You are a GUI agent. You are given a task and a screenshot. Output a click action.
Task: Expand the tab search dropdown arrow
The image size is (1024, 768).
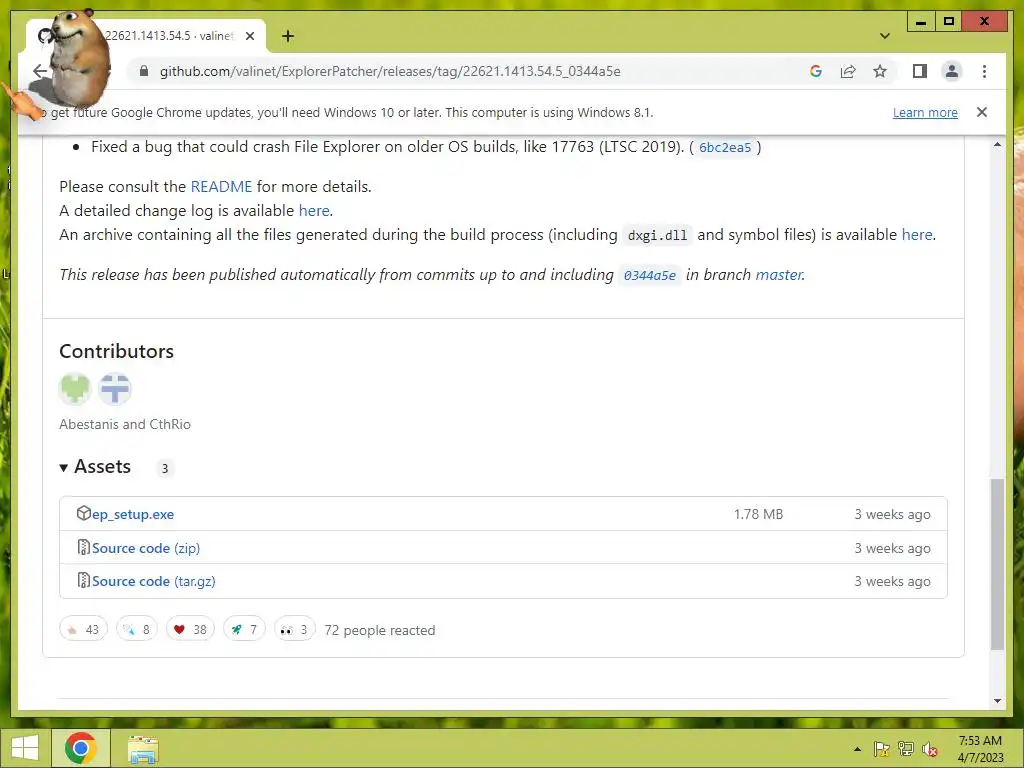[884, 36]
